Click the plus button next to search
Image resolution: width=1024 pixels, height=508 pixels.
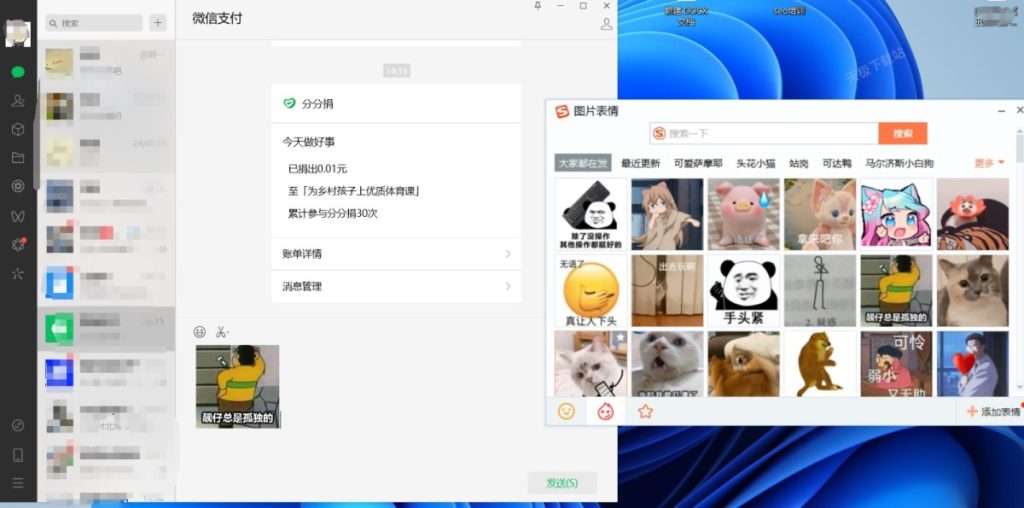click(x=157, y=23)
